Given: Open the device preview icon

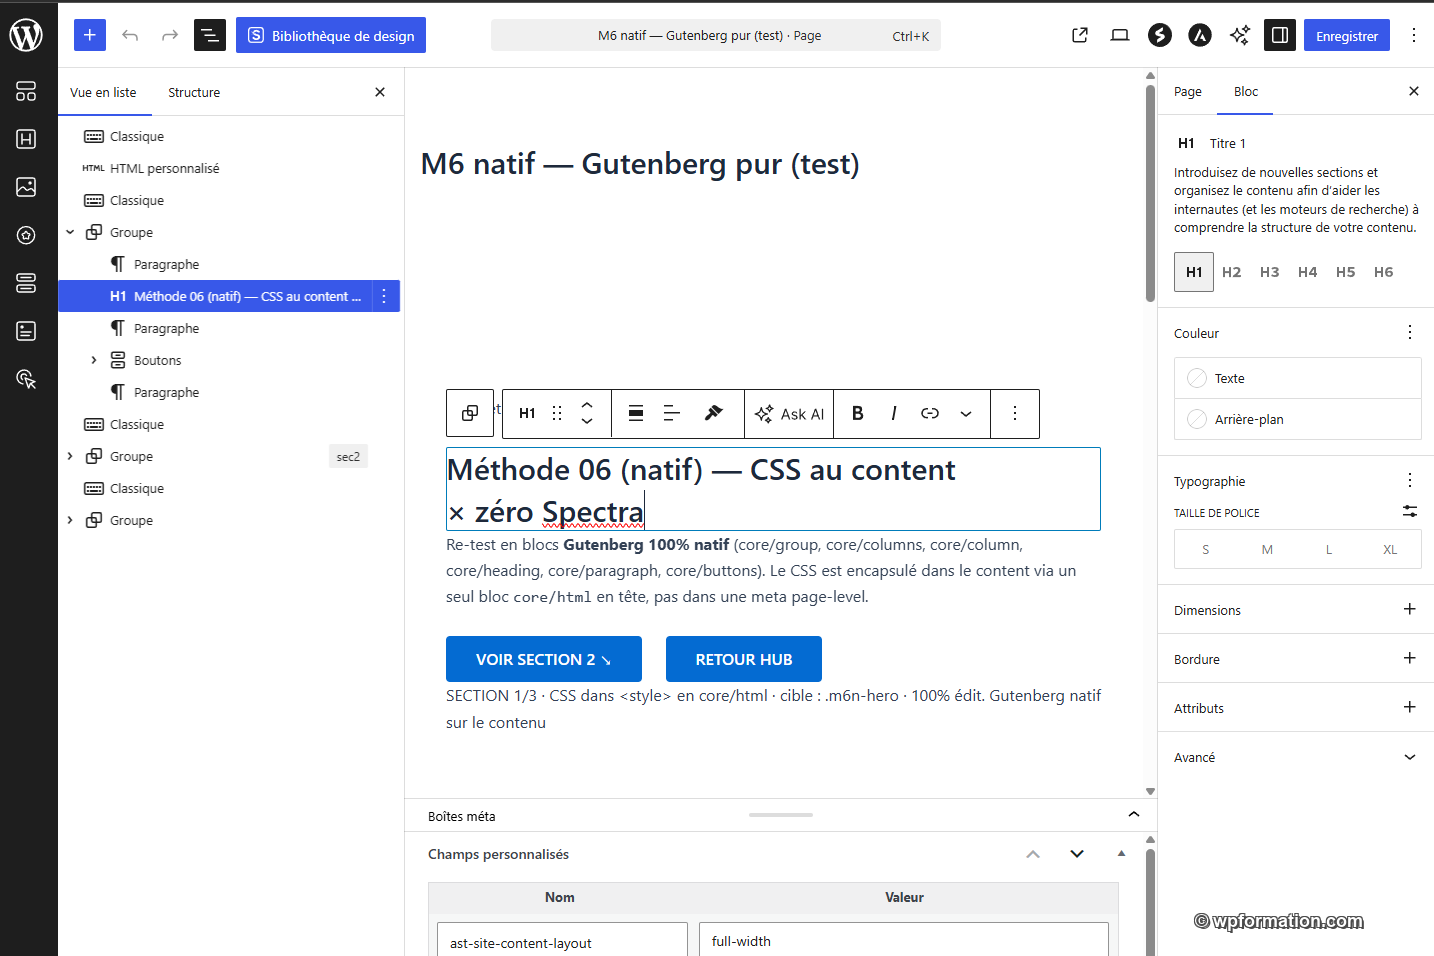Looking at the screenshot, I should click(x=1120, y=35).
